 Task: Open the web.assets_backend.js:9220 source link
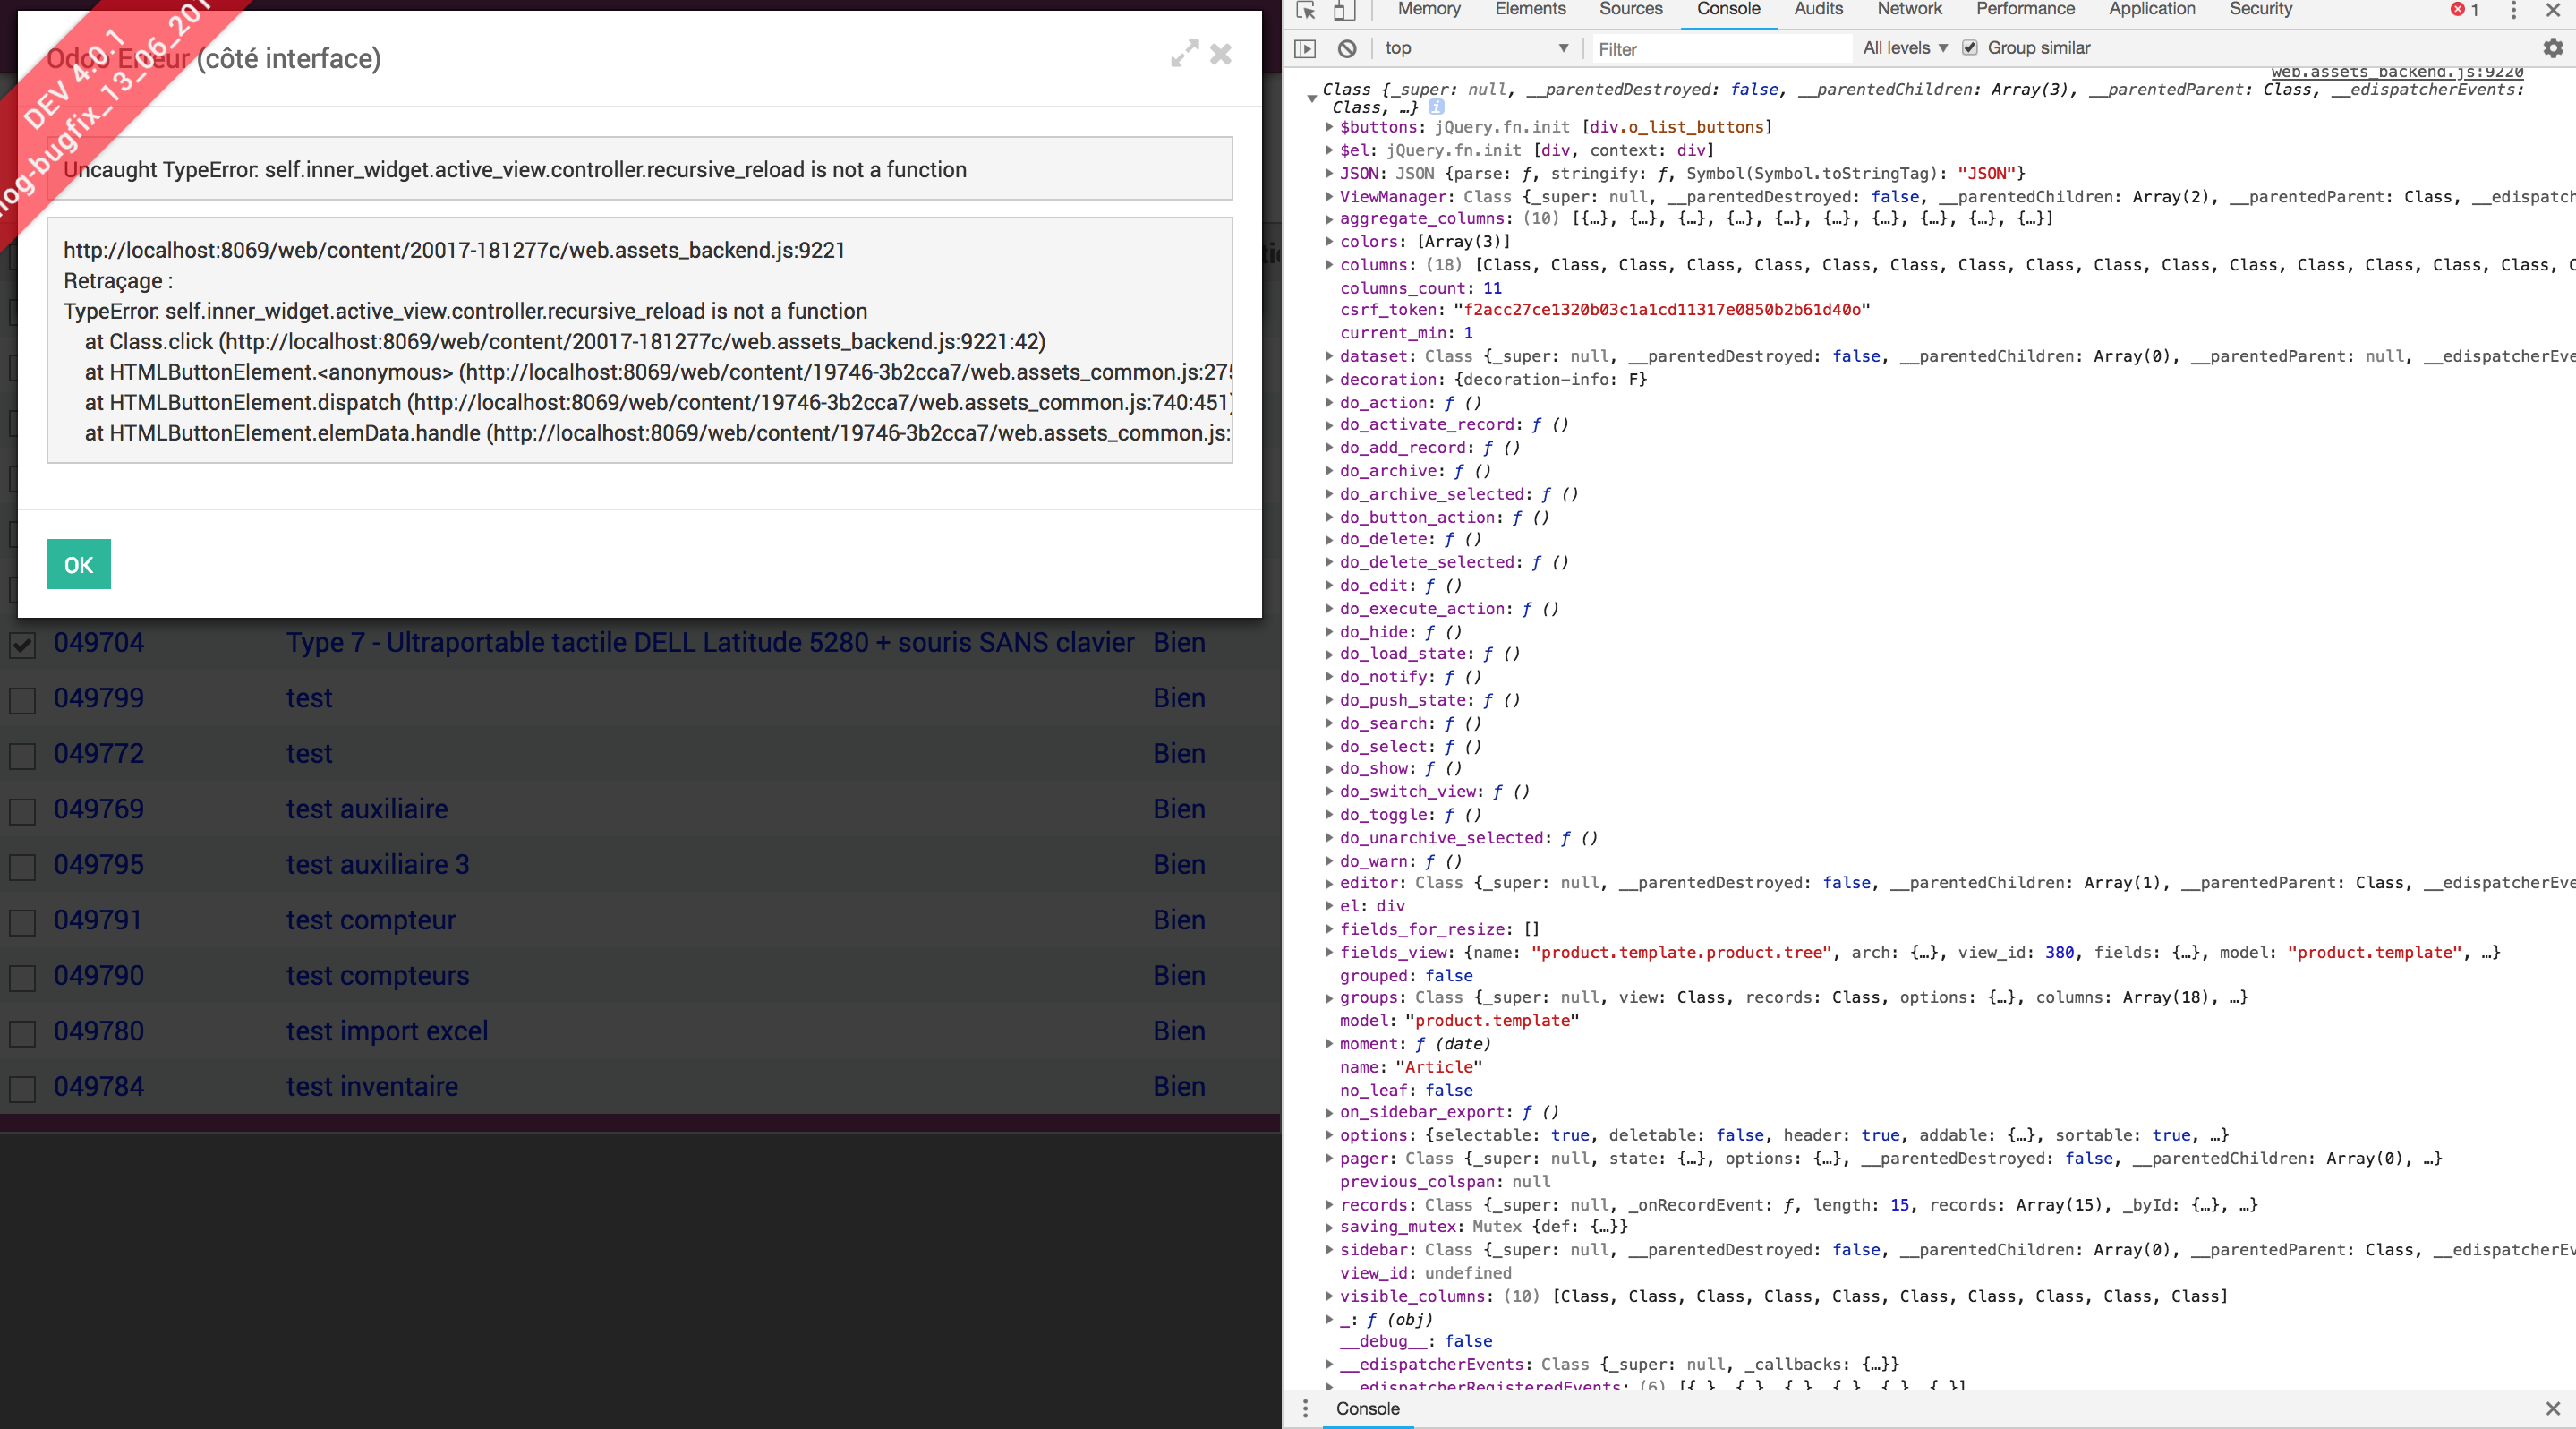point(2396,70)
